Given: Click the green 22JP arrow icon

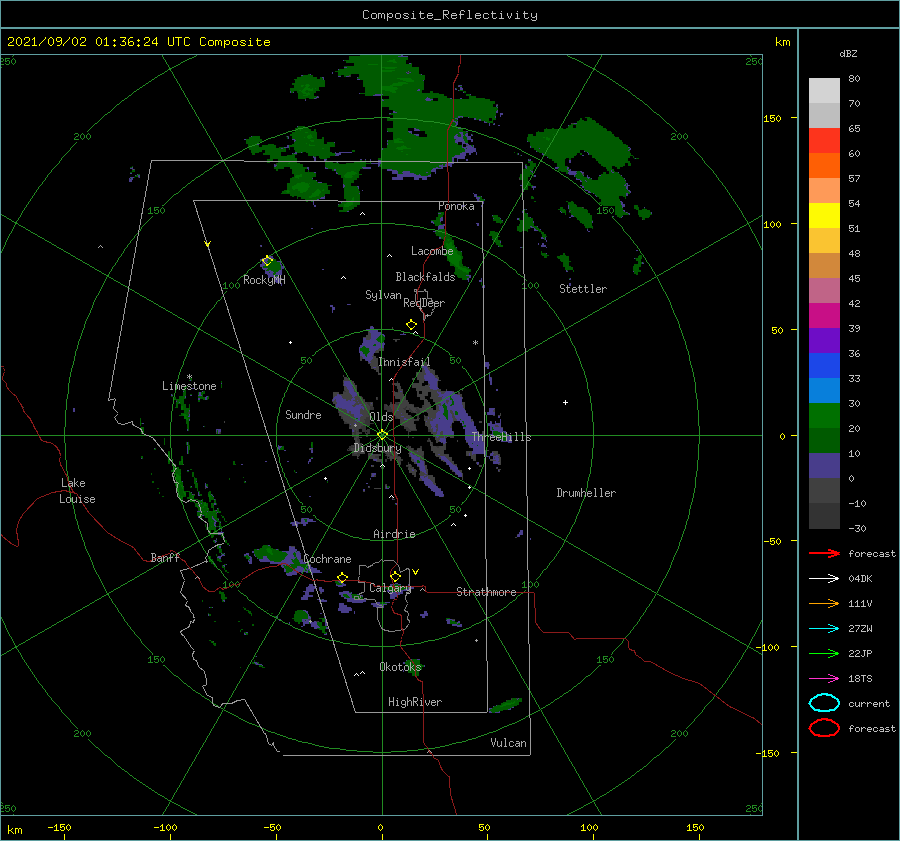Looking at the screenshot, I should pos(824,653).
